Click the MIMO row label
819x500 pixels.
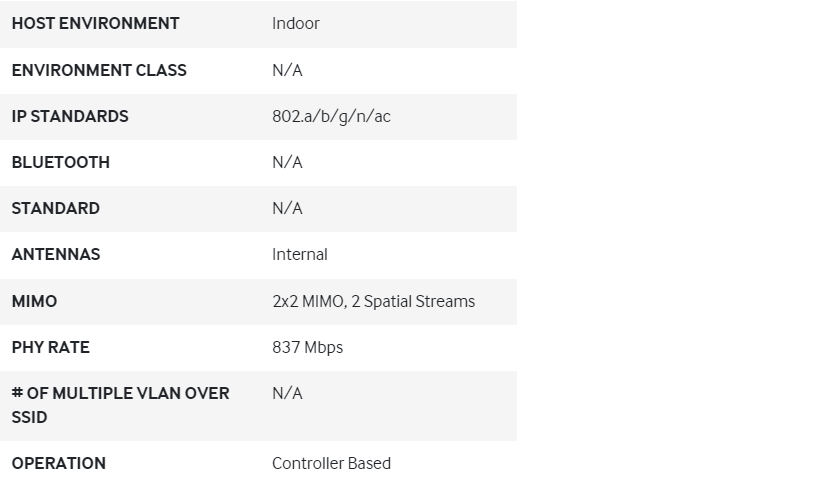coord(34,301)
